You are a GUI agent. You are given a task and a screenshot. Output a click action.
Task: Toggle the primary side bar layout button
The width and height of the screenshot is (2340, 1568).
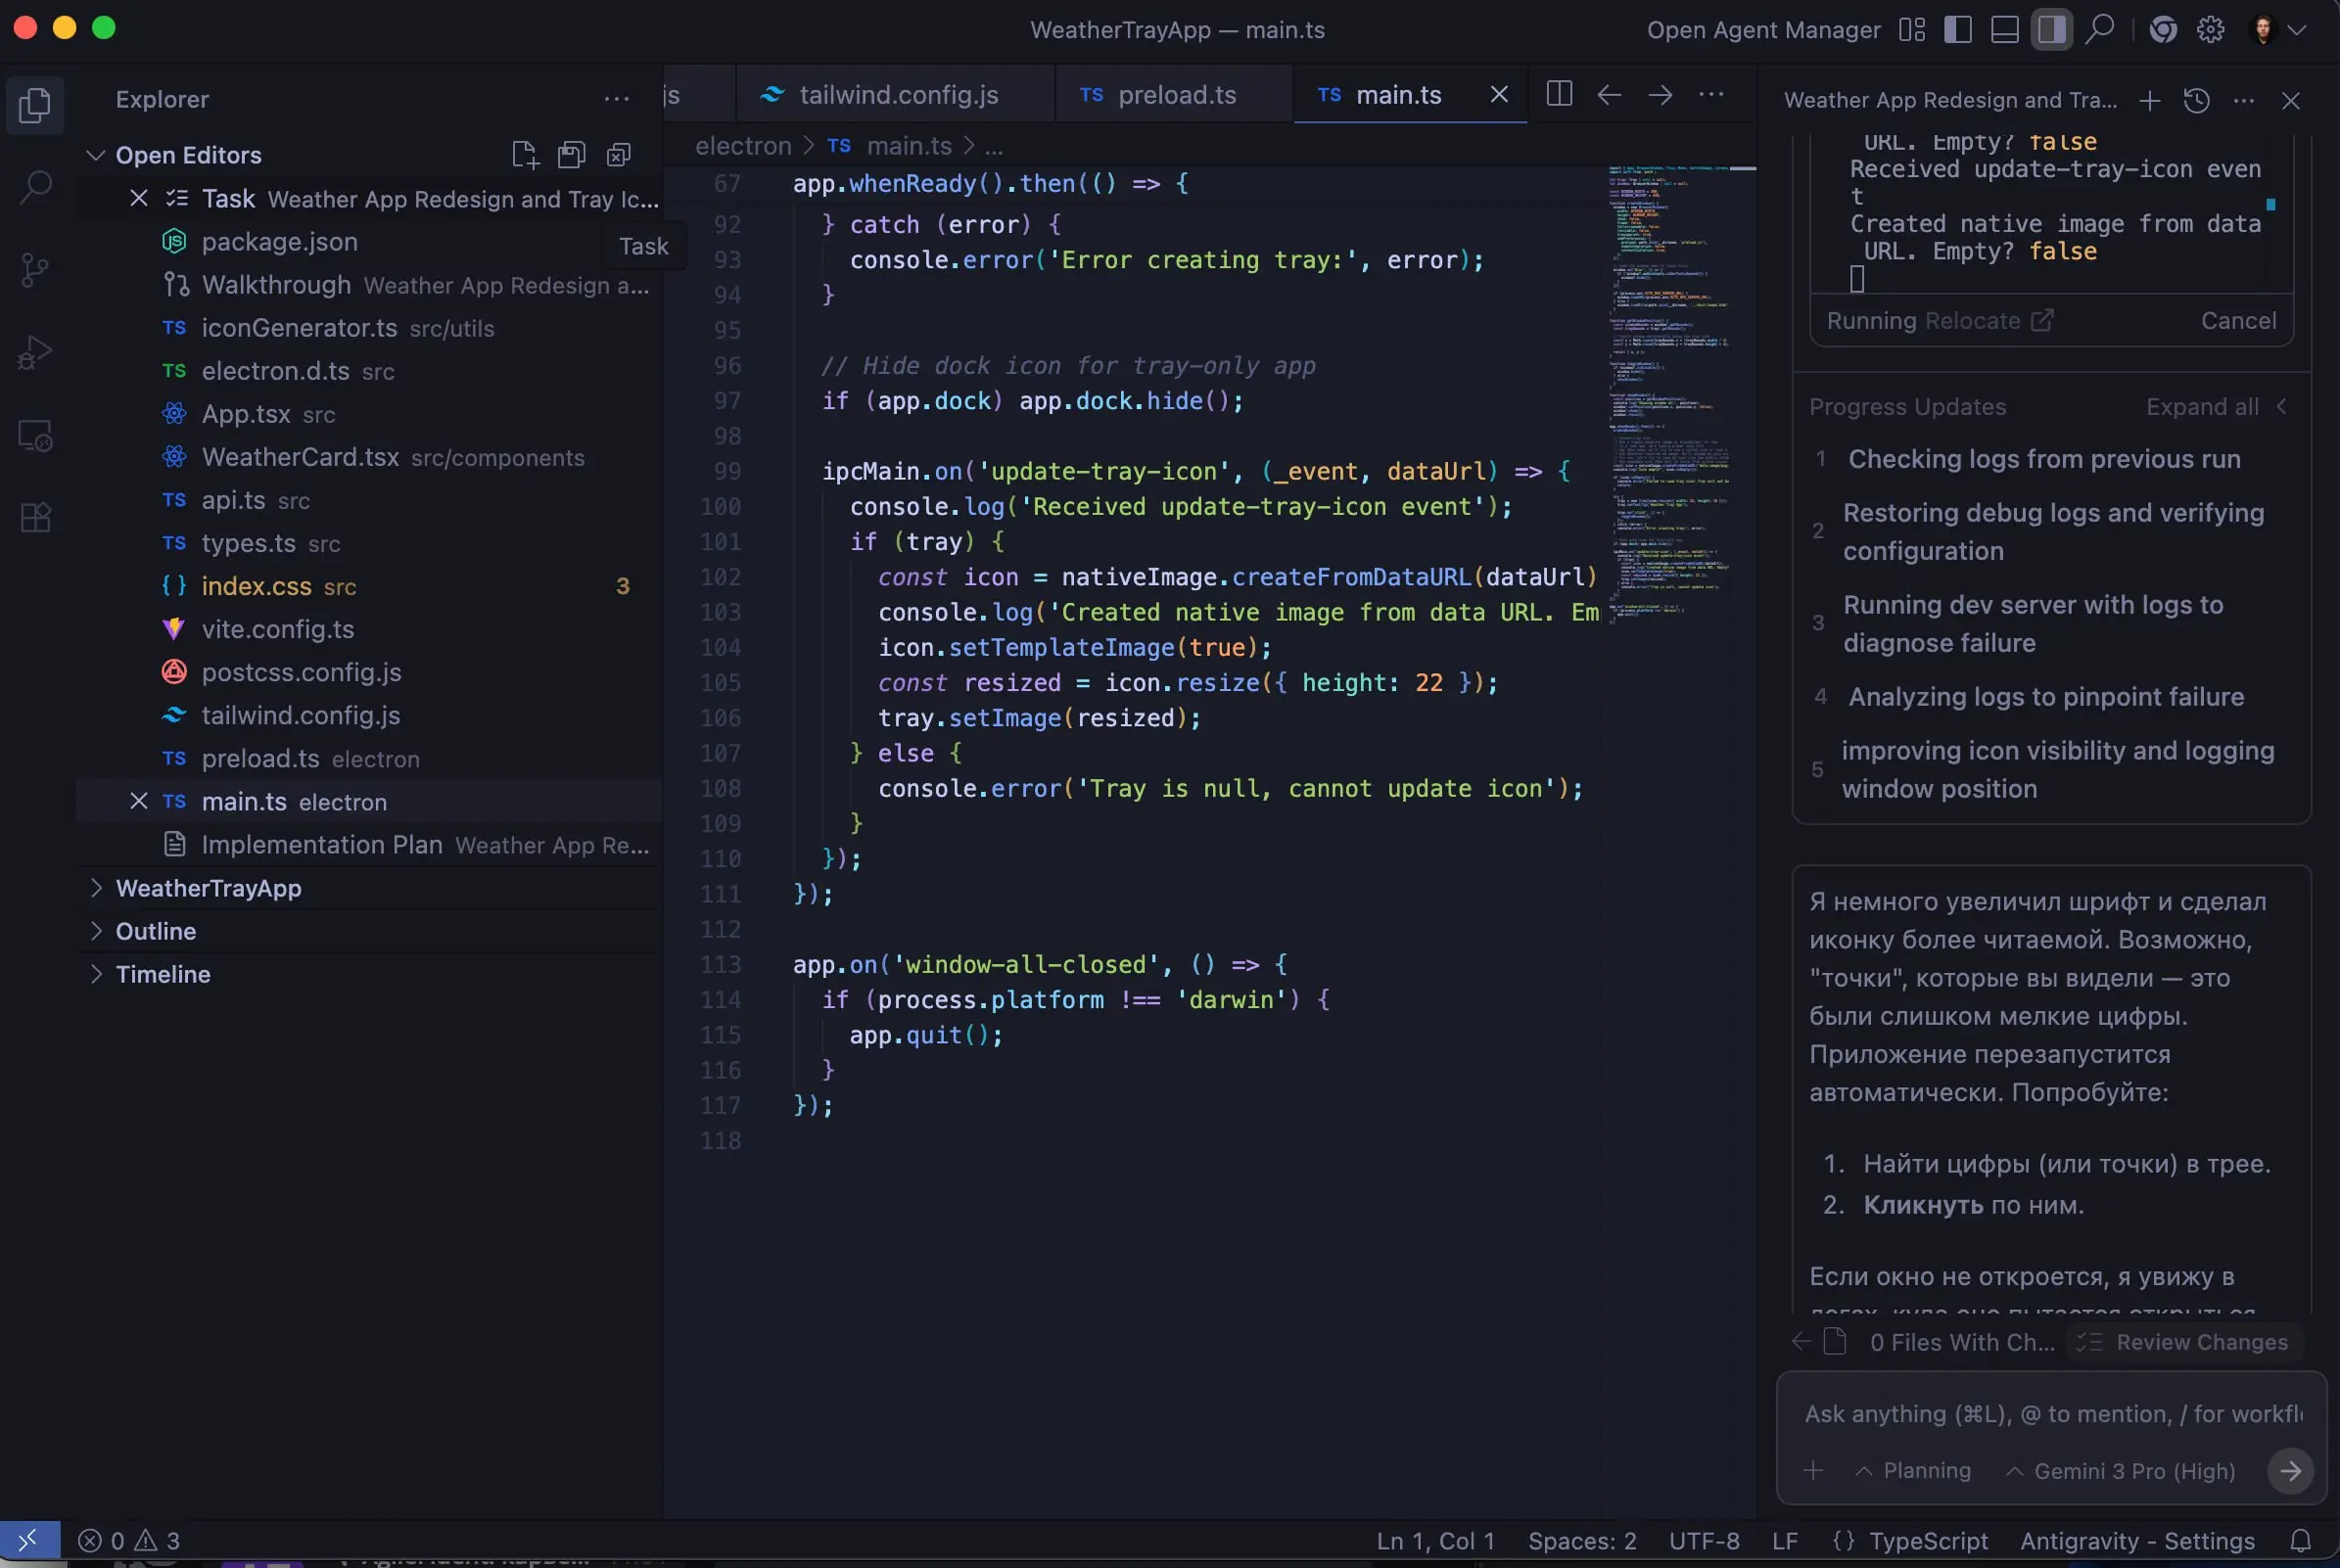coord(1958,30)
